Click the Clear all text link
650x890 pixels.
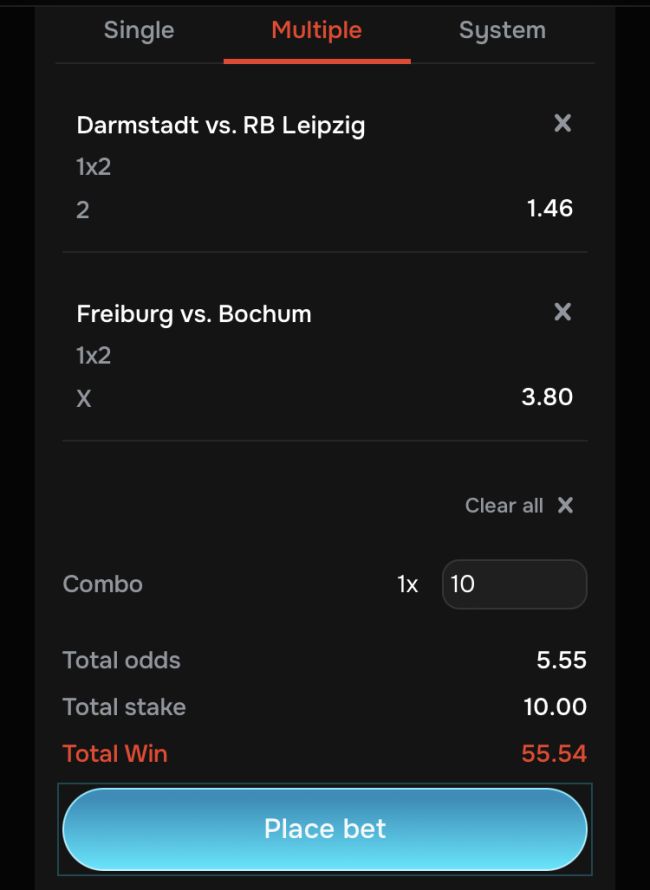pyautogui.click(x=504, y=505)
